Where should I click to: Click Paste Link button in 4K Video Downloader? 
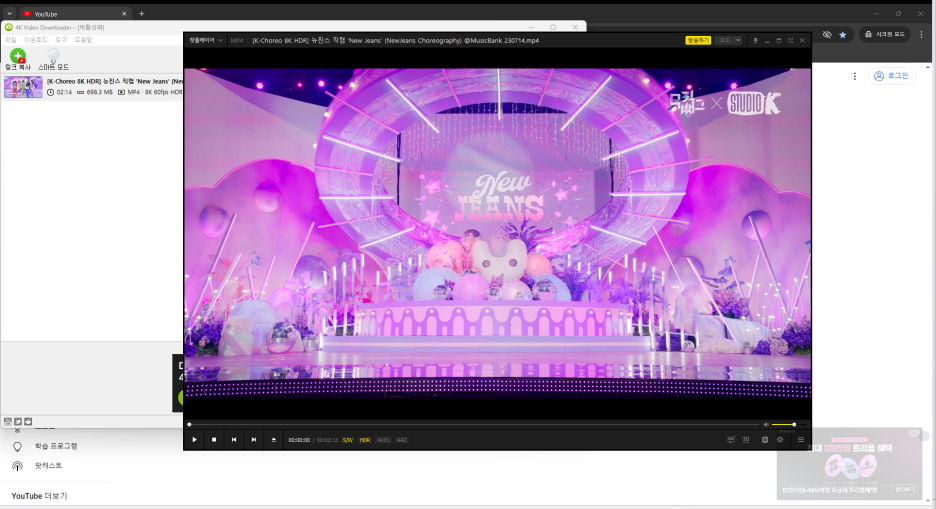tap(18, 60)
